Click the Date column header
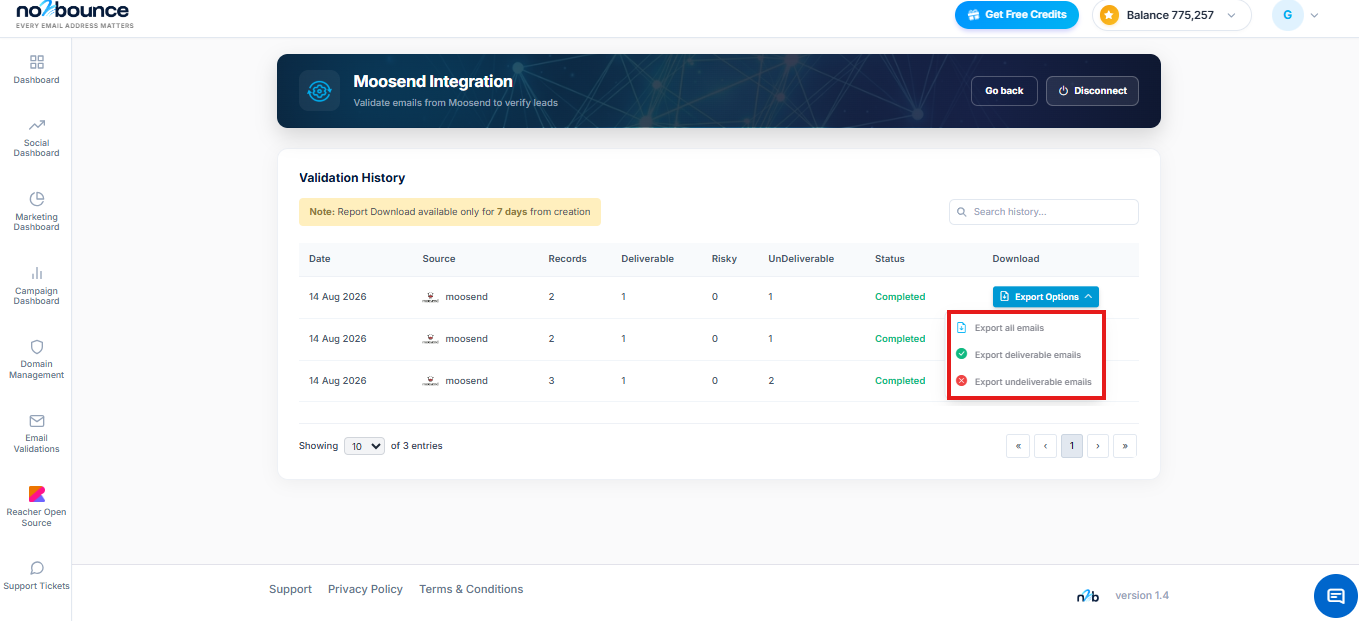The width and height of the screenshot is (1359, 621). pos(320,259)
